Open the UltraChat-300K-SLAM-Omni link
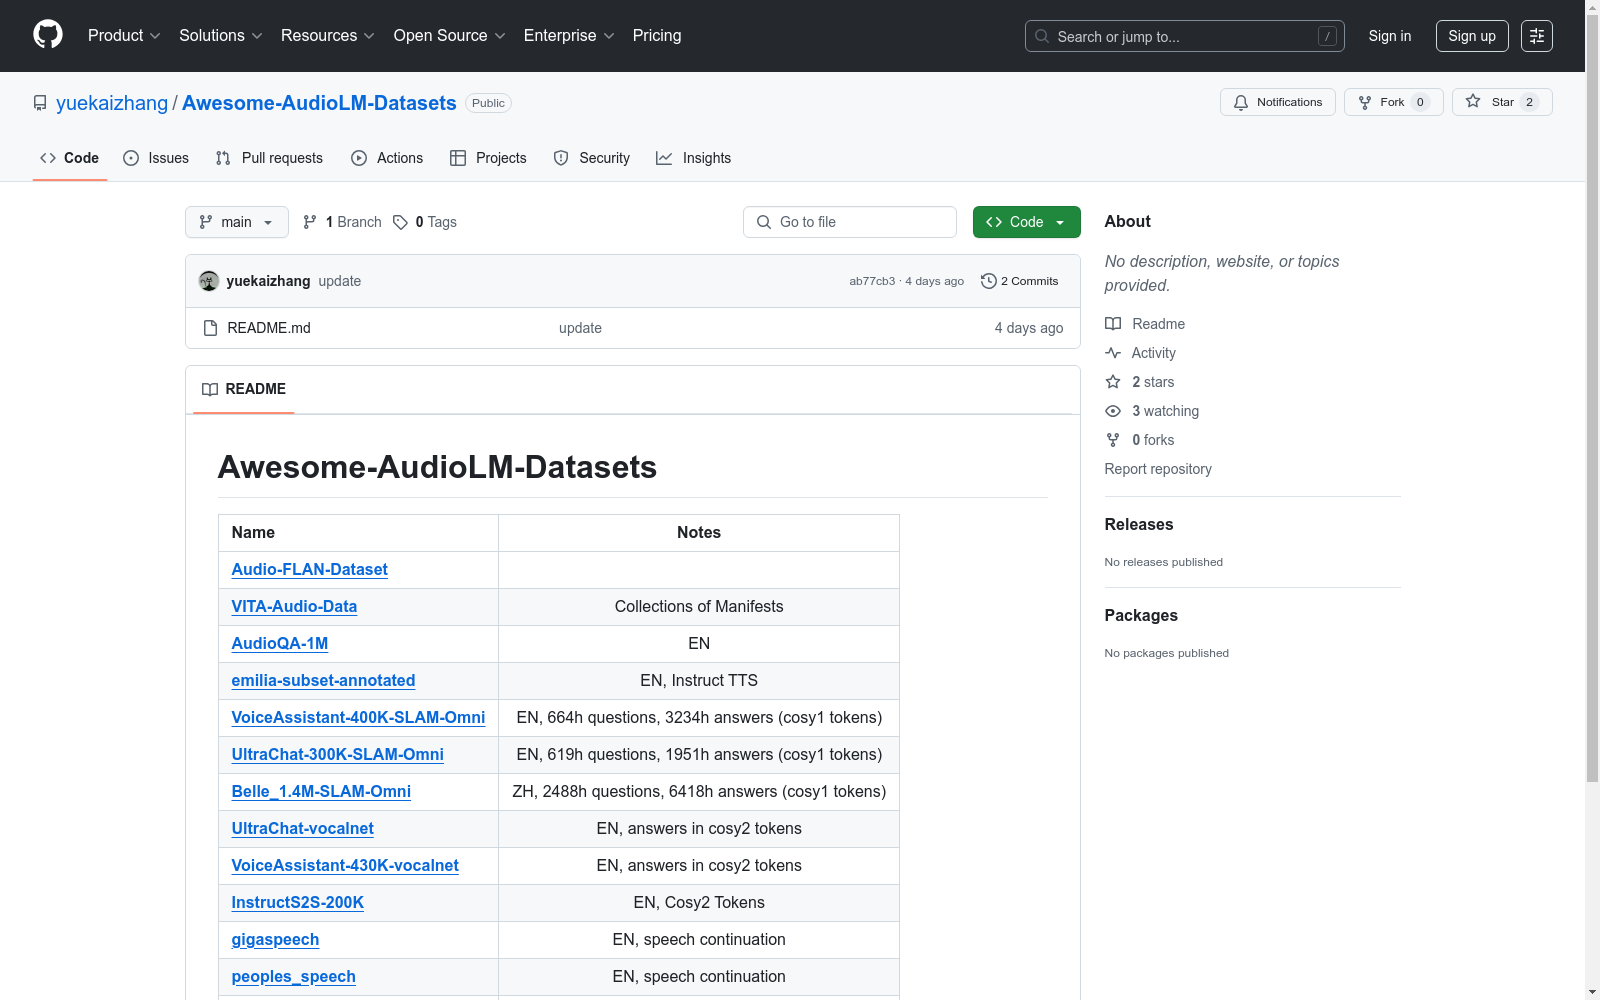 click(338, 754)
